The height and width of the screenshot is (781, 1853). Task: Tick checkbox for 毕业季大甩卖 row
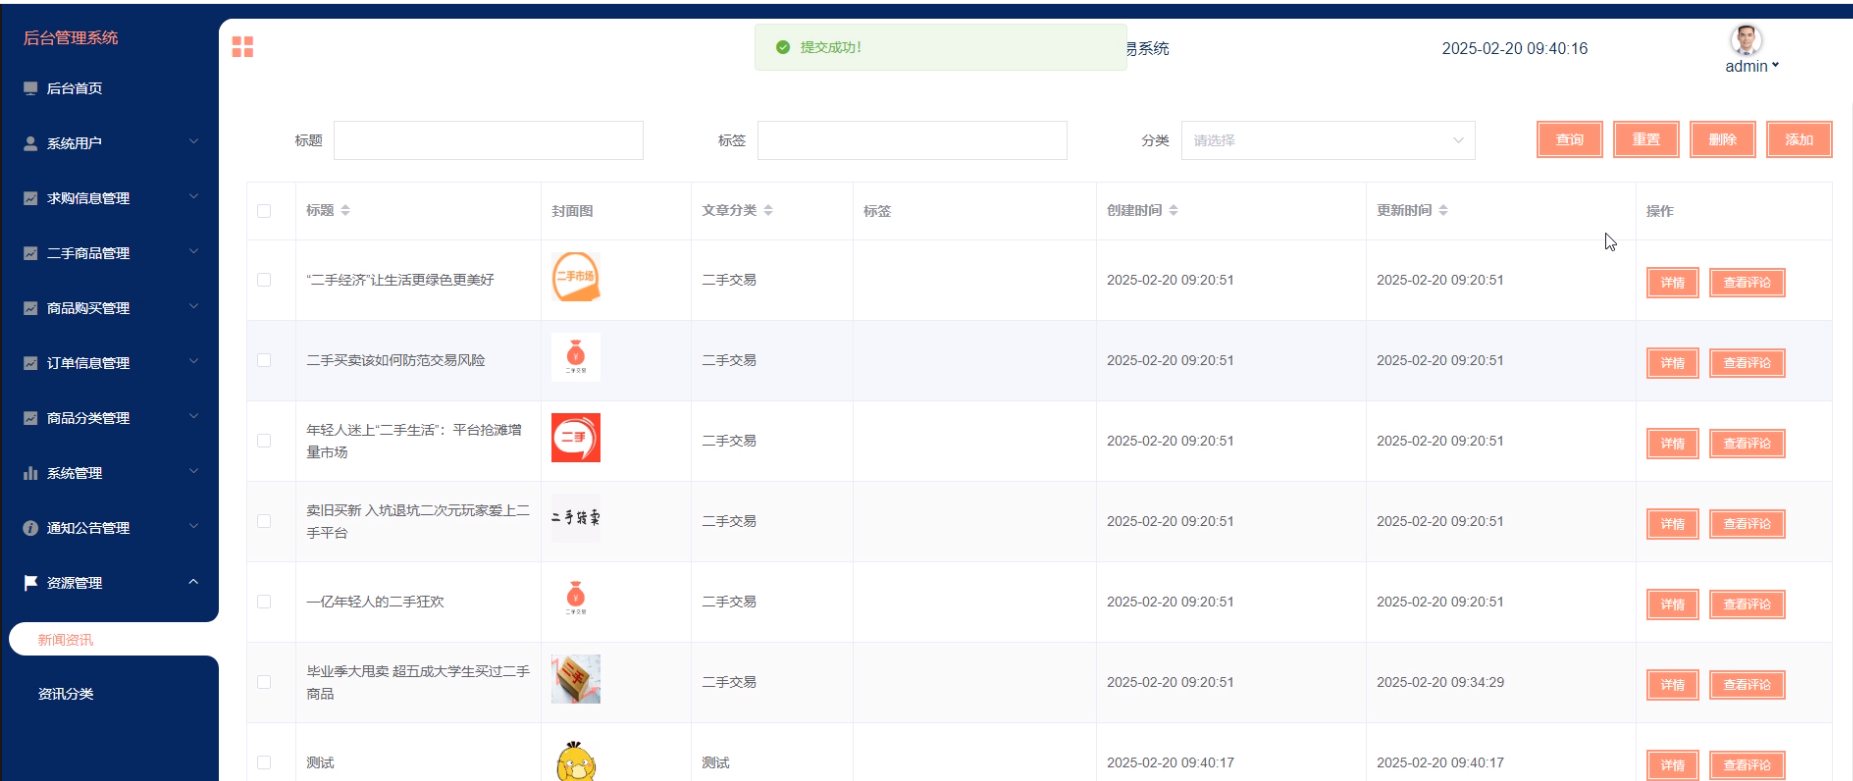[264, 682]
